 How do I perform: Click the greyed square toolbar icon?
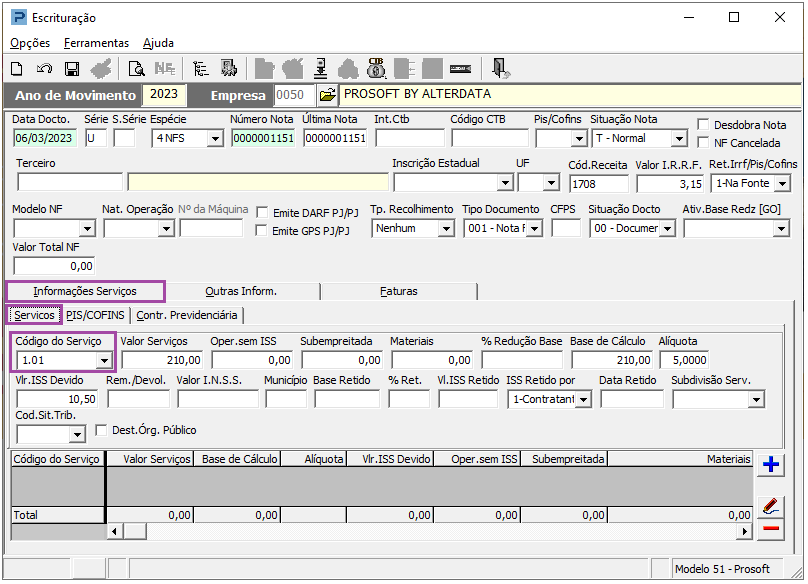point(432,69)
